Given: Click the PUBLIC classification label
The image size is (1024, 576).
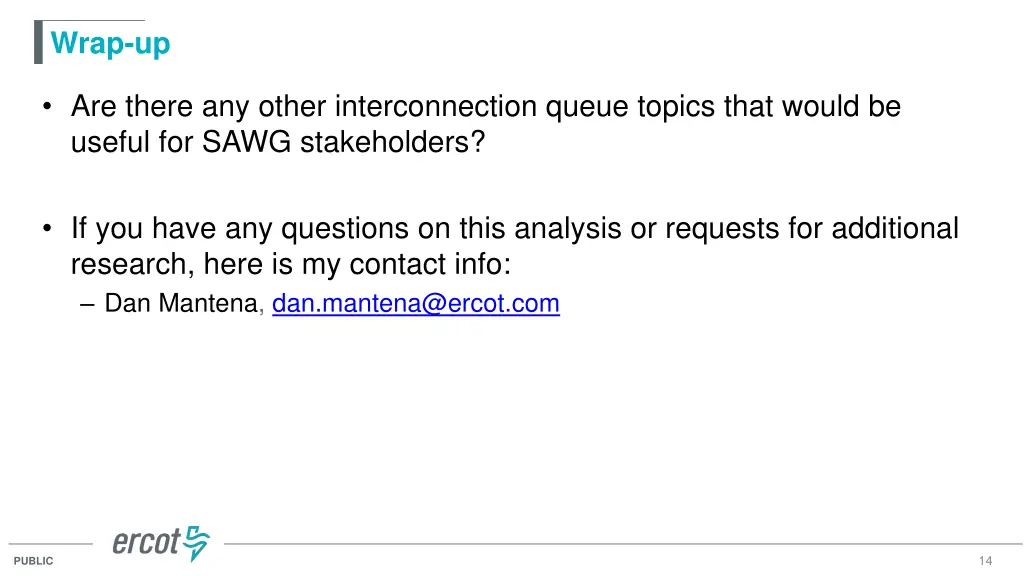Looking at the screenshot, I should [x=33, y=561].
